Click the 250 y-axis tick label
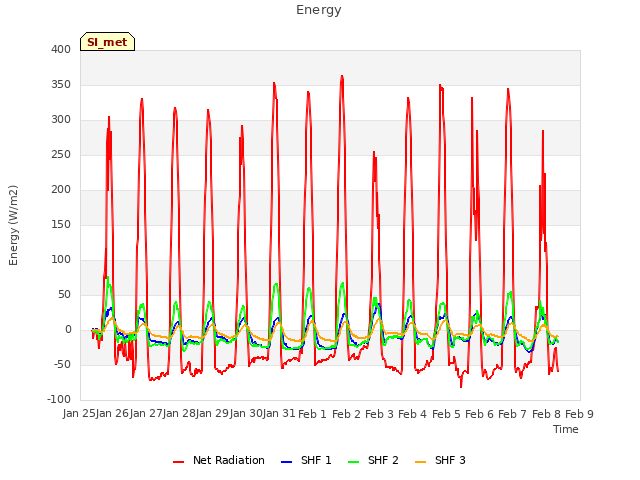The height and width of the screenshot is (480, 640). (x=61, y=155)
